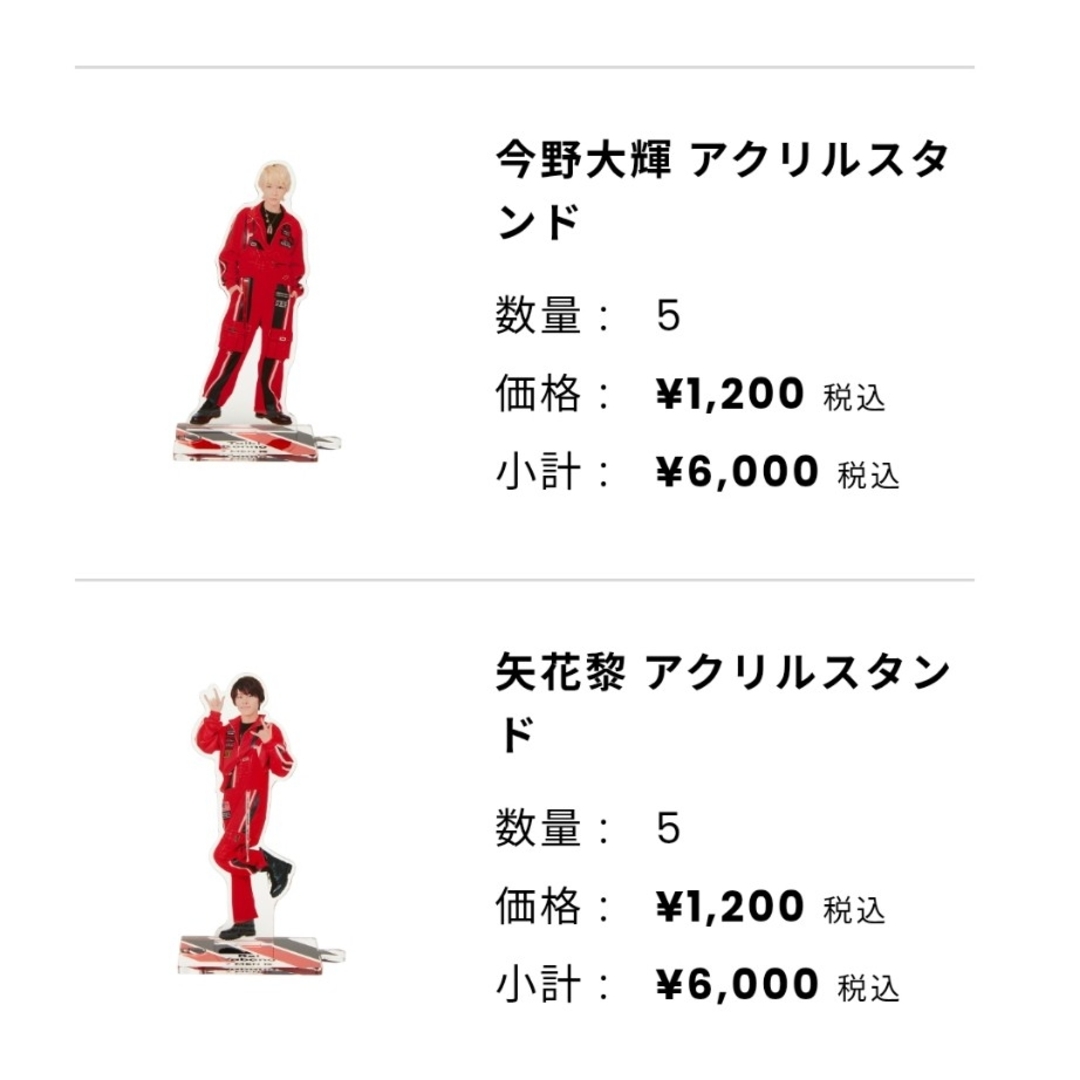This screenshot has width=1080, height=1080.
Task: Click the 価格 label under 今野大輝 item
Action: pyautogui.click(x=539, y=393)
